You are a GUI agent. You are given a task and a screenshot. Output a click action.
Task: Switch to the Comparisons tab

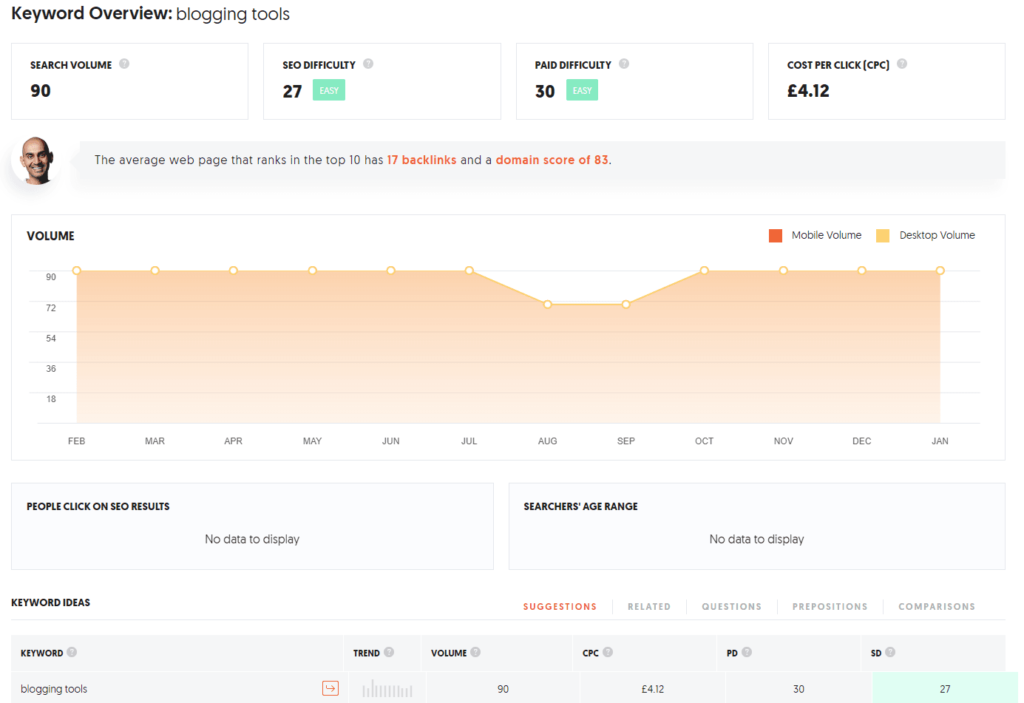936,607
